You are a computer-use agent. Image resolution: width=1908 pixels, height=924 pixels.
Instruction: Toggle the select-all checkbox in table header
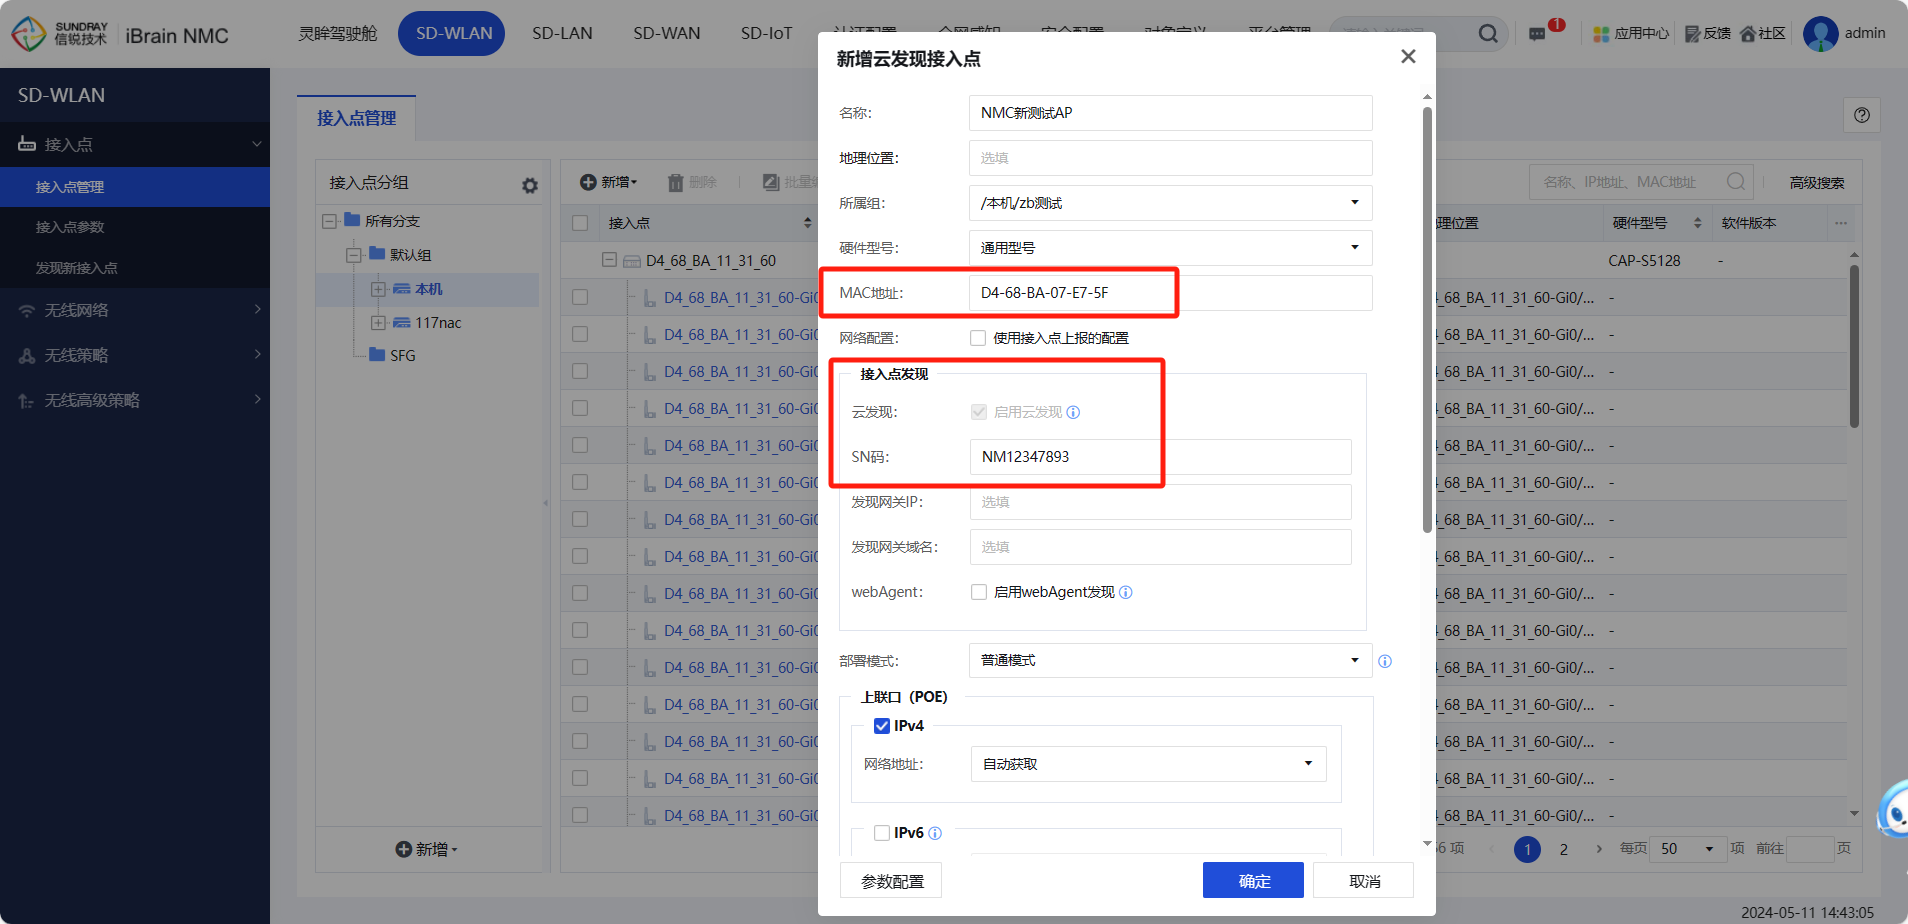[x=580, y=223]
